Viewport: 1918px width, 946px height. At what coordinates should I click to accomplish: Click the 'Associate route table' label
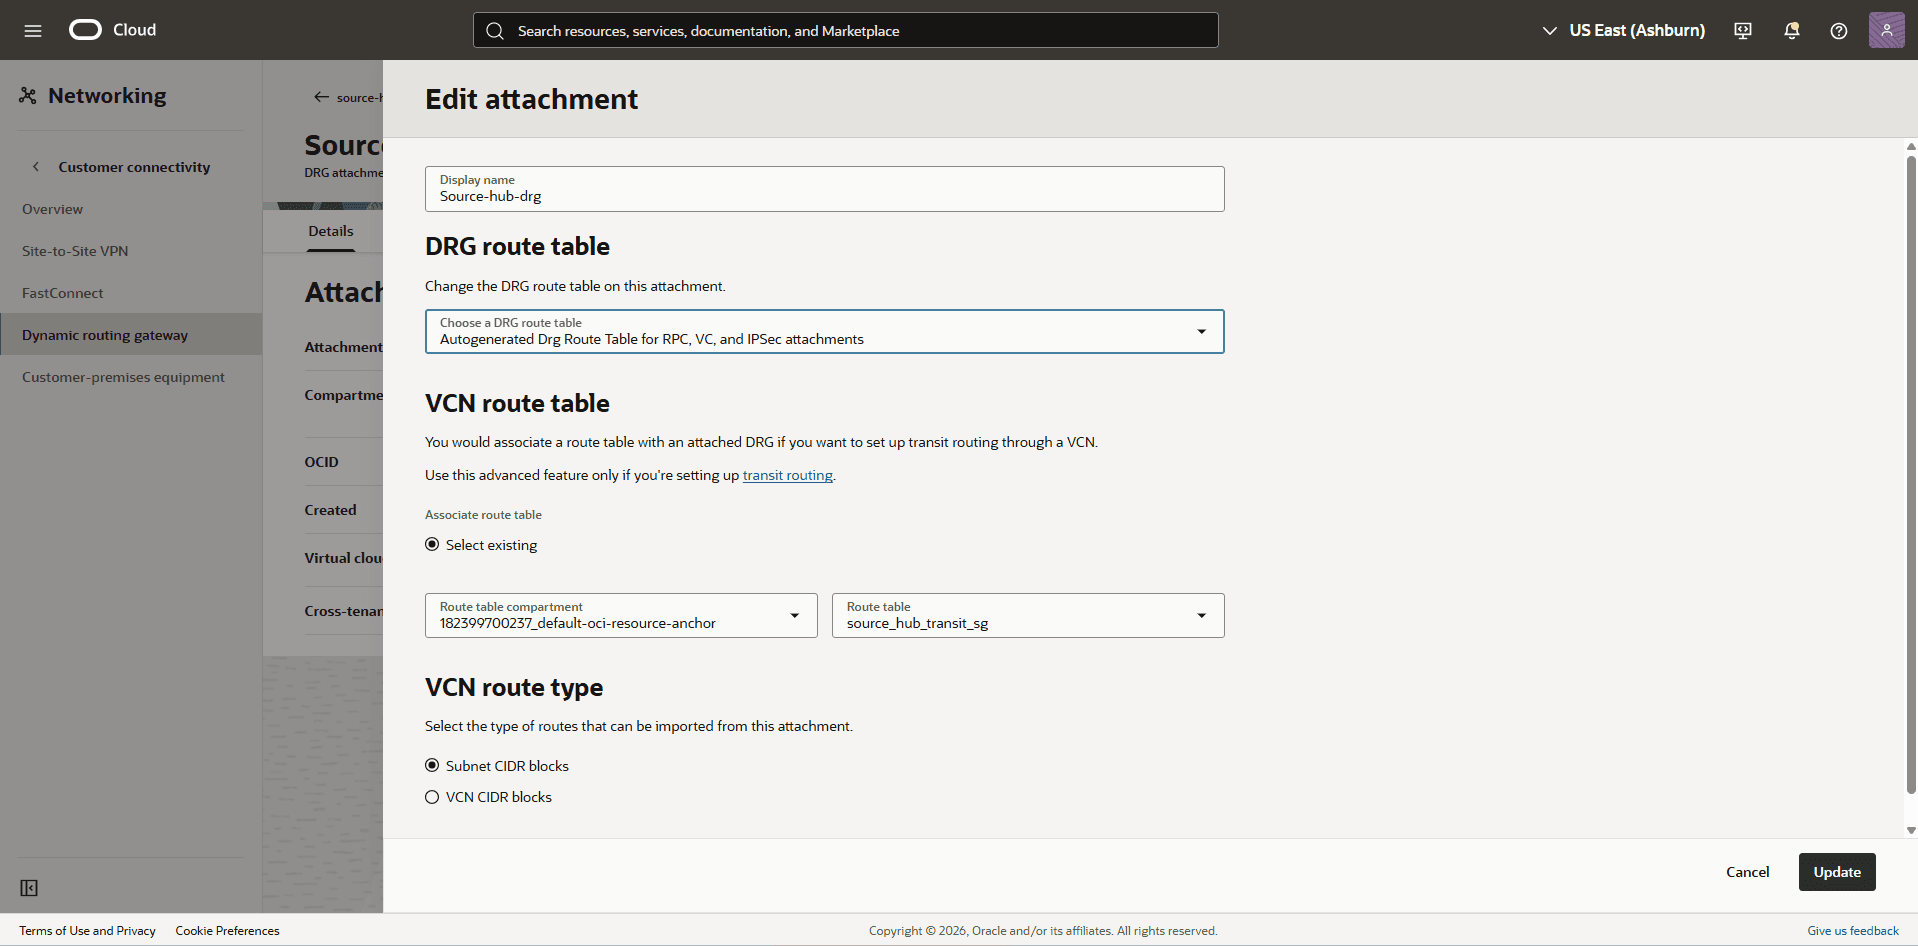click(483, 515)
